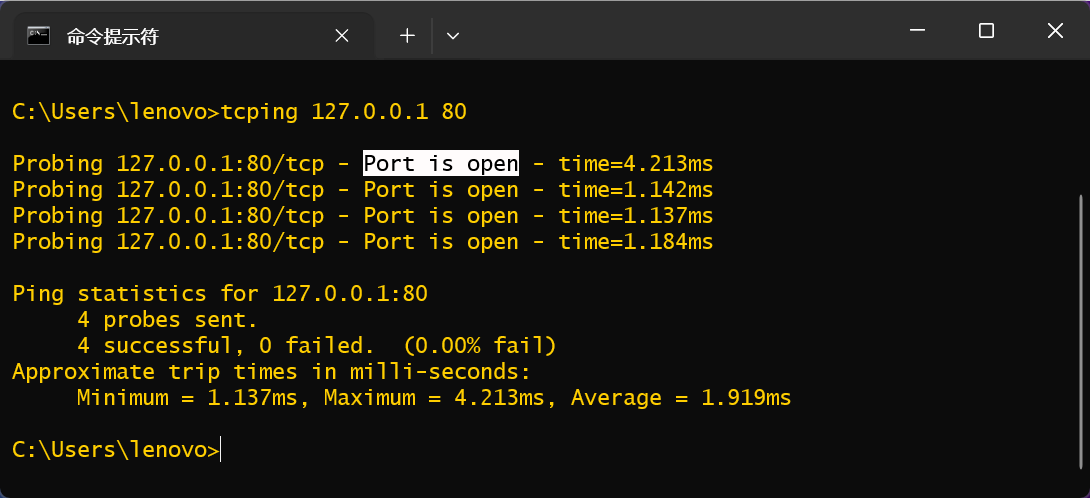This screenshot has height=498, width=1090.
Task: Click the command prompt icon in the tab
Action: tap(38, 35)
